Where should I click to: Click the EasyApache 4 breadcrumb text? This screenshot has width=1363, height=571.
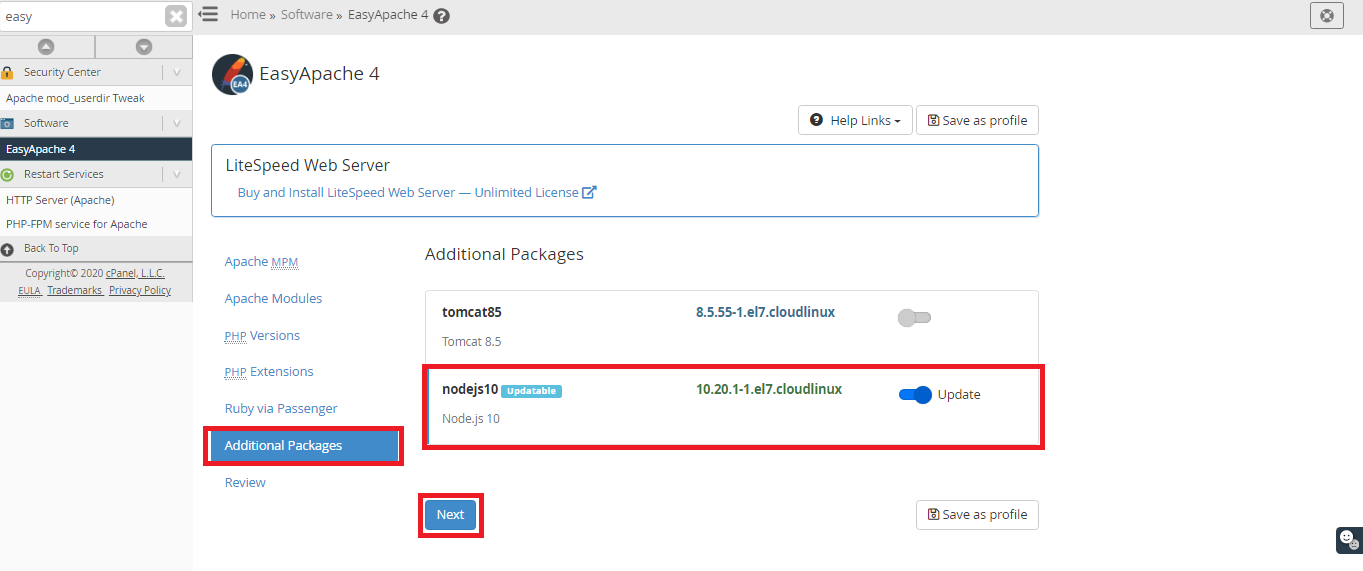(388, 15)
